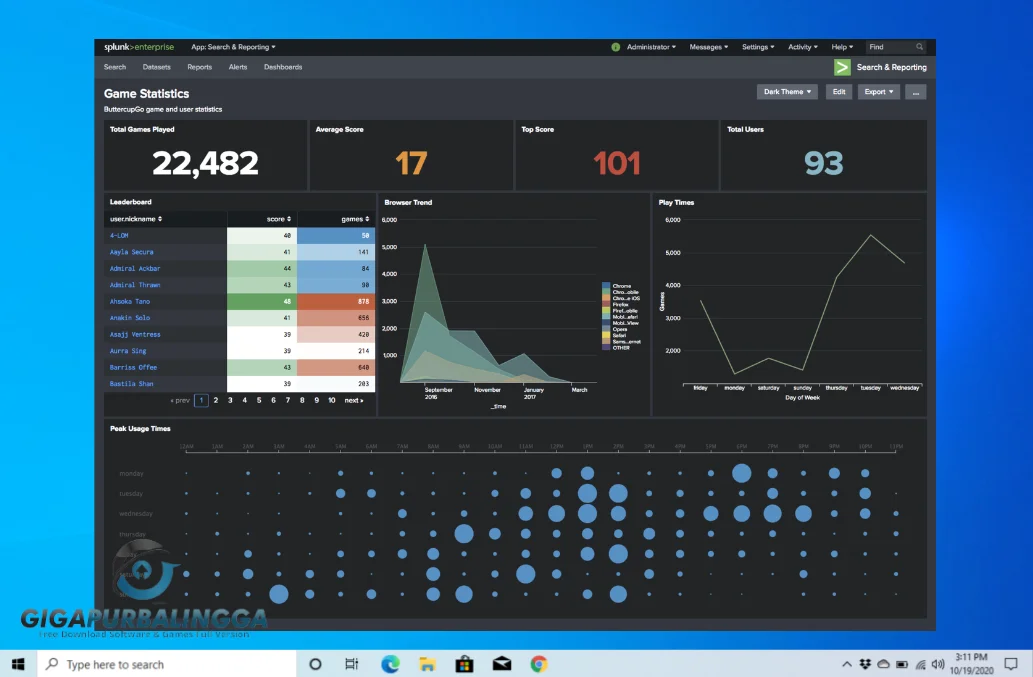Open the Dark Theme dropdown

(787, 91)
